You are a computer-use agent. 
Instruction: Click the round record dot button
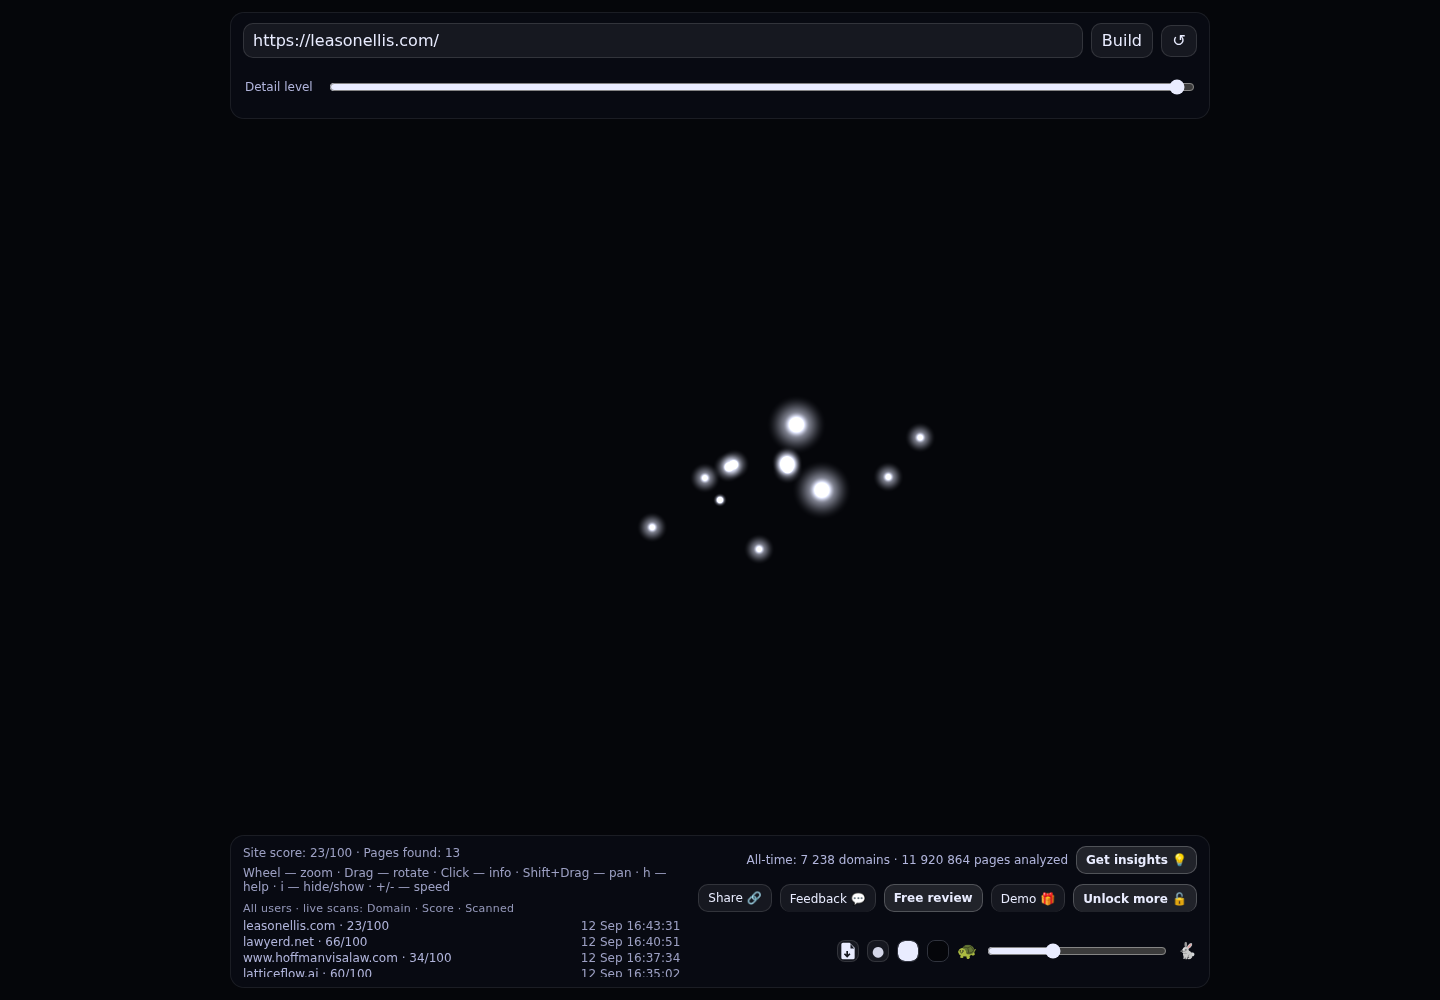(878, 951)
